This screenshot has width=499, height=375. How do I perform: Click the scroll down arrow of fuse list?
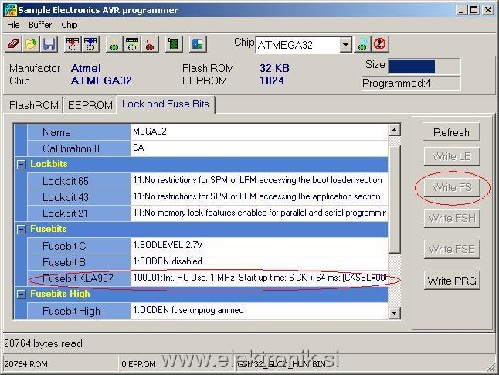[394, 313]
